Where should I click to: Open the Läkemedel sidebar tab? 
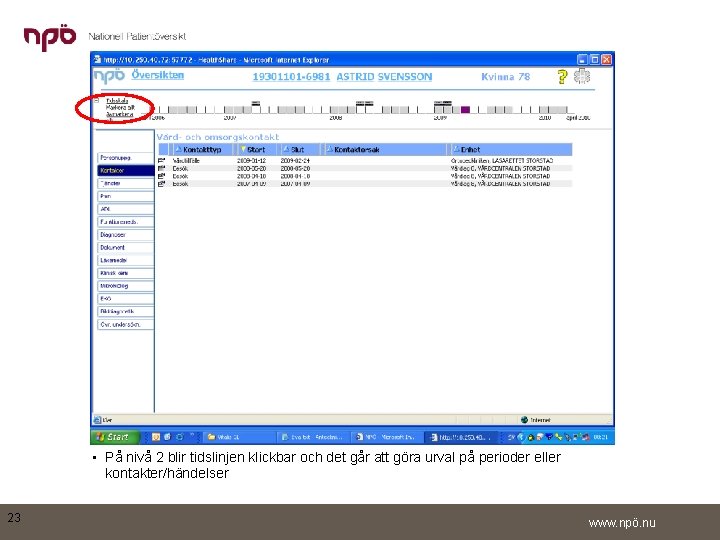[x=125, y=260]
